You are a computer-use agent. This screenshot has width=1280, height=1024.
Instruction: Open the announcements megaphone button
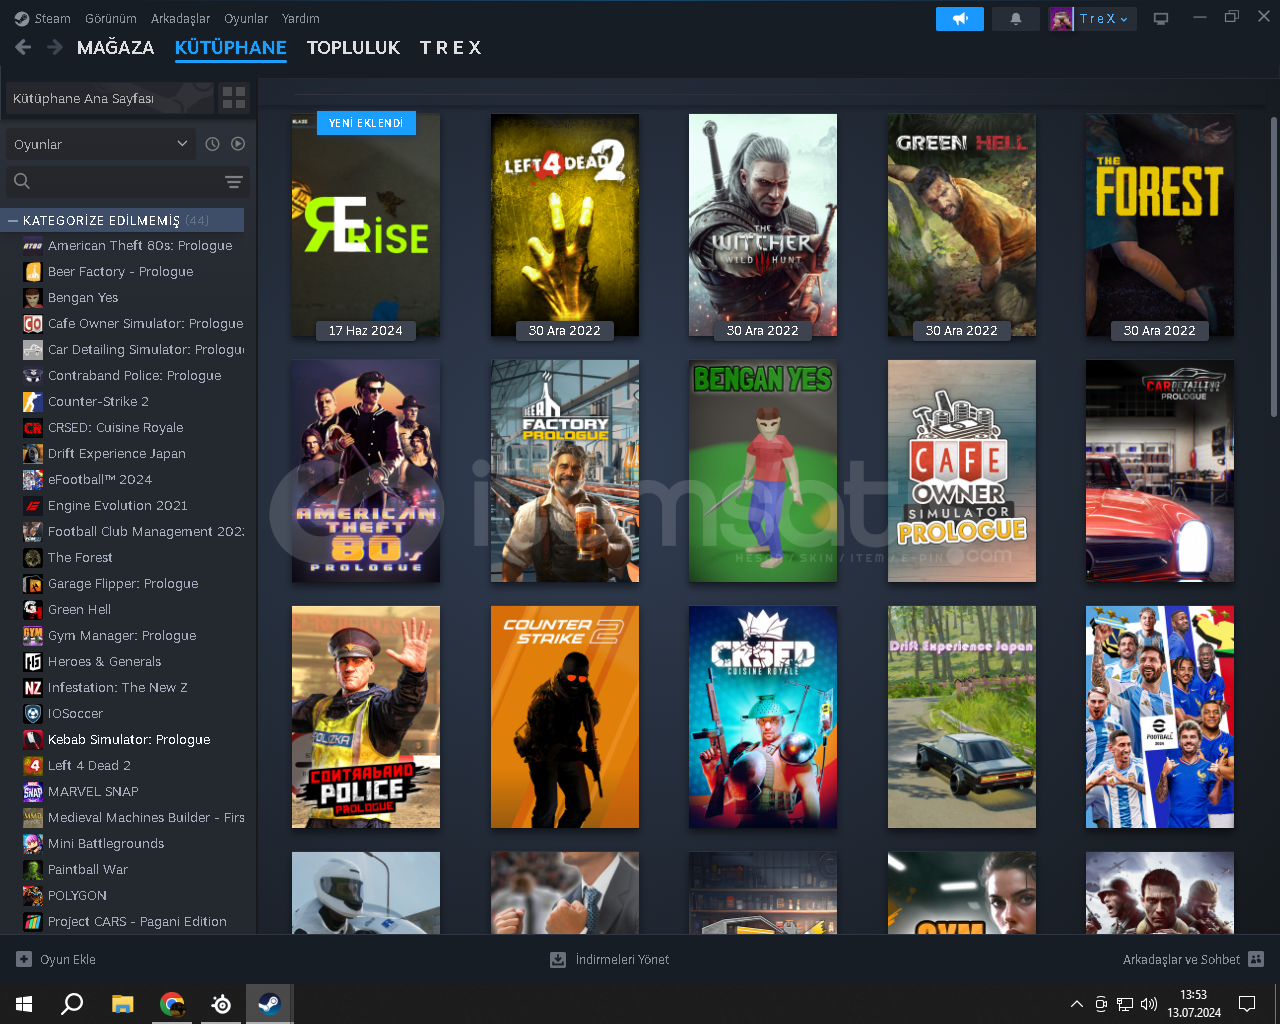(x=960, y=19)
